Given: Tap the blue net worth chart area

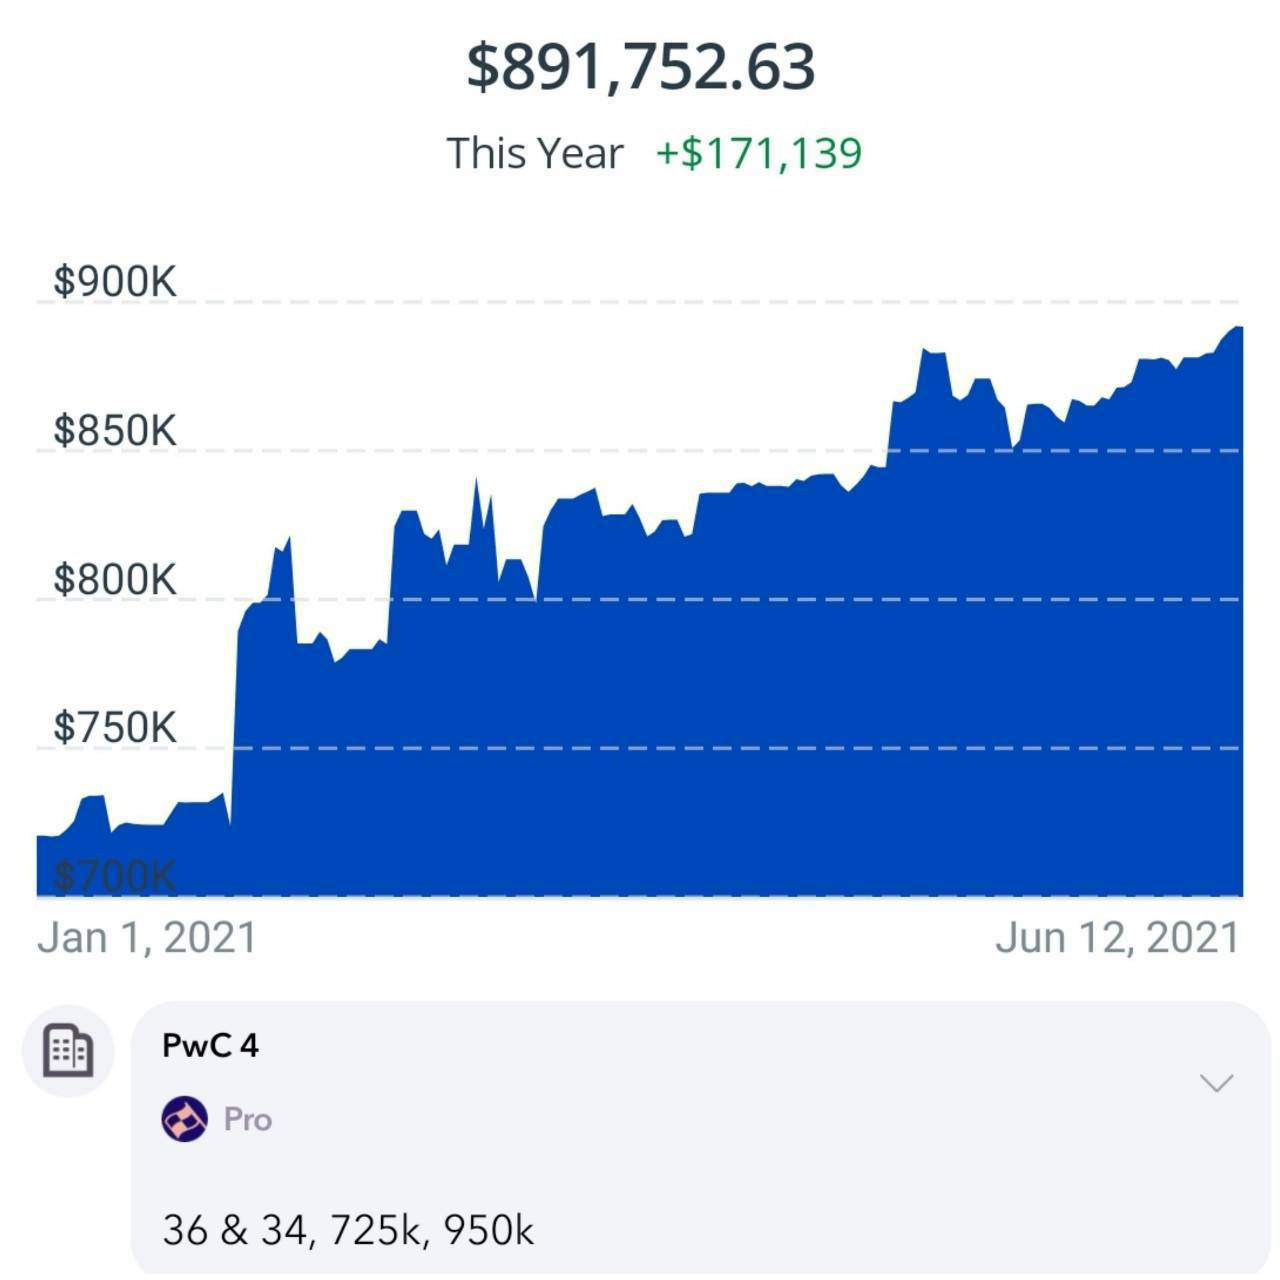Looking at the screenshot, I should [x=640, y=700].
